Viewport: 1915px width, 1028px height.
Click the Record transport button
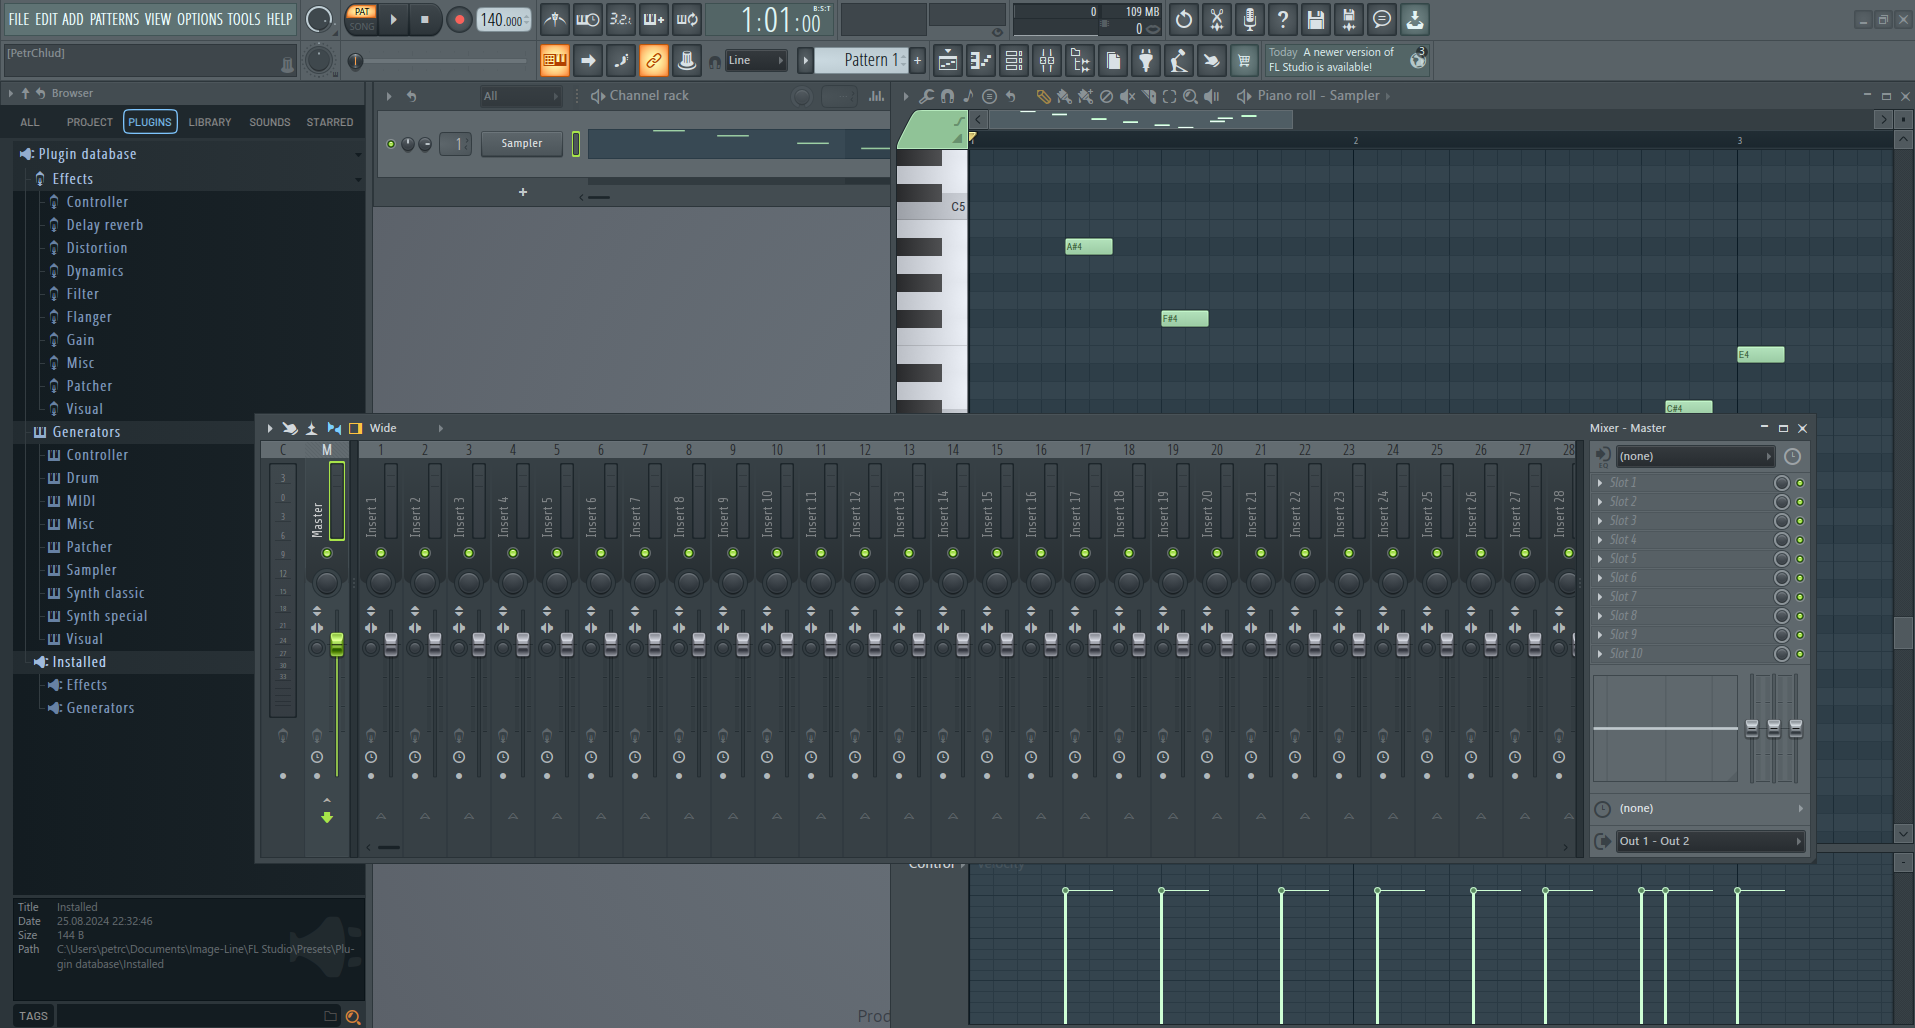459,19
